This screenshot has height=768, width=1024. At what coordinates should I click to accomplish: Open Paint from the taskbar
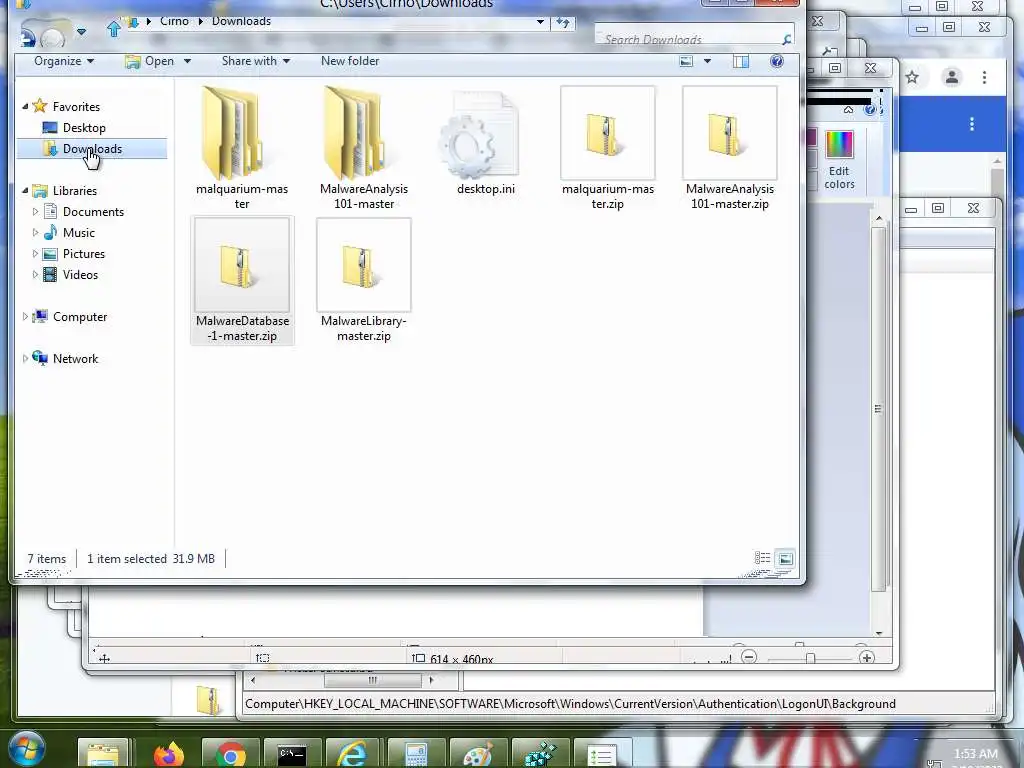tap(477, 754)
